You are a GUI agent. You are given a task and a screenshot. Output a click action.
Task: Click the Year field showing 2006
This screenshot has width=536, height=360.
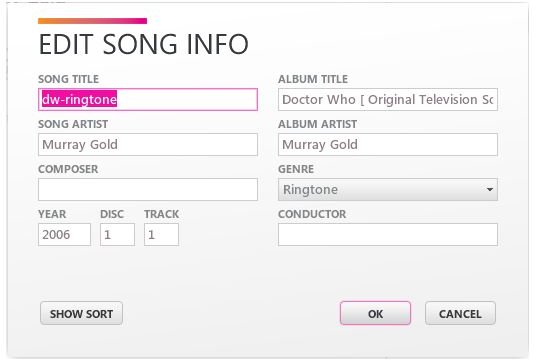[x=64, y=235]
